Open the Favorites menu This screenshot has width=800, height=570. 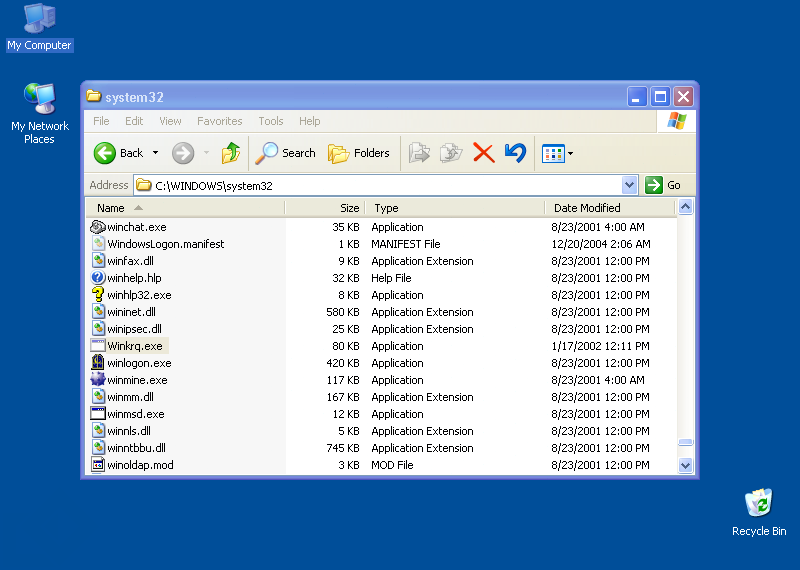click(220, 121)
